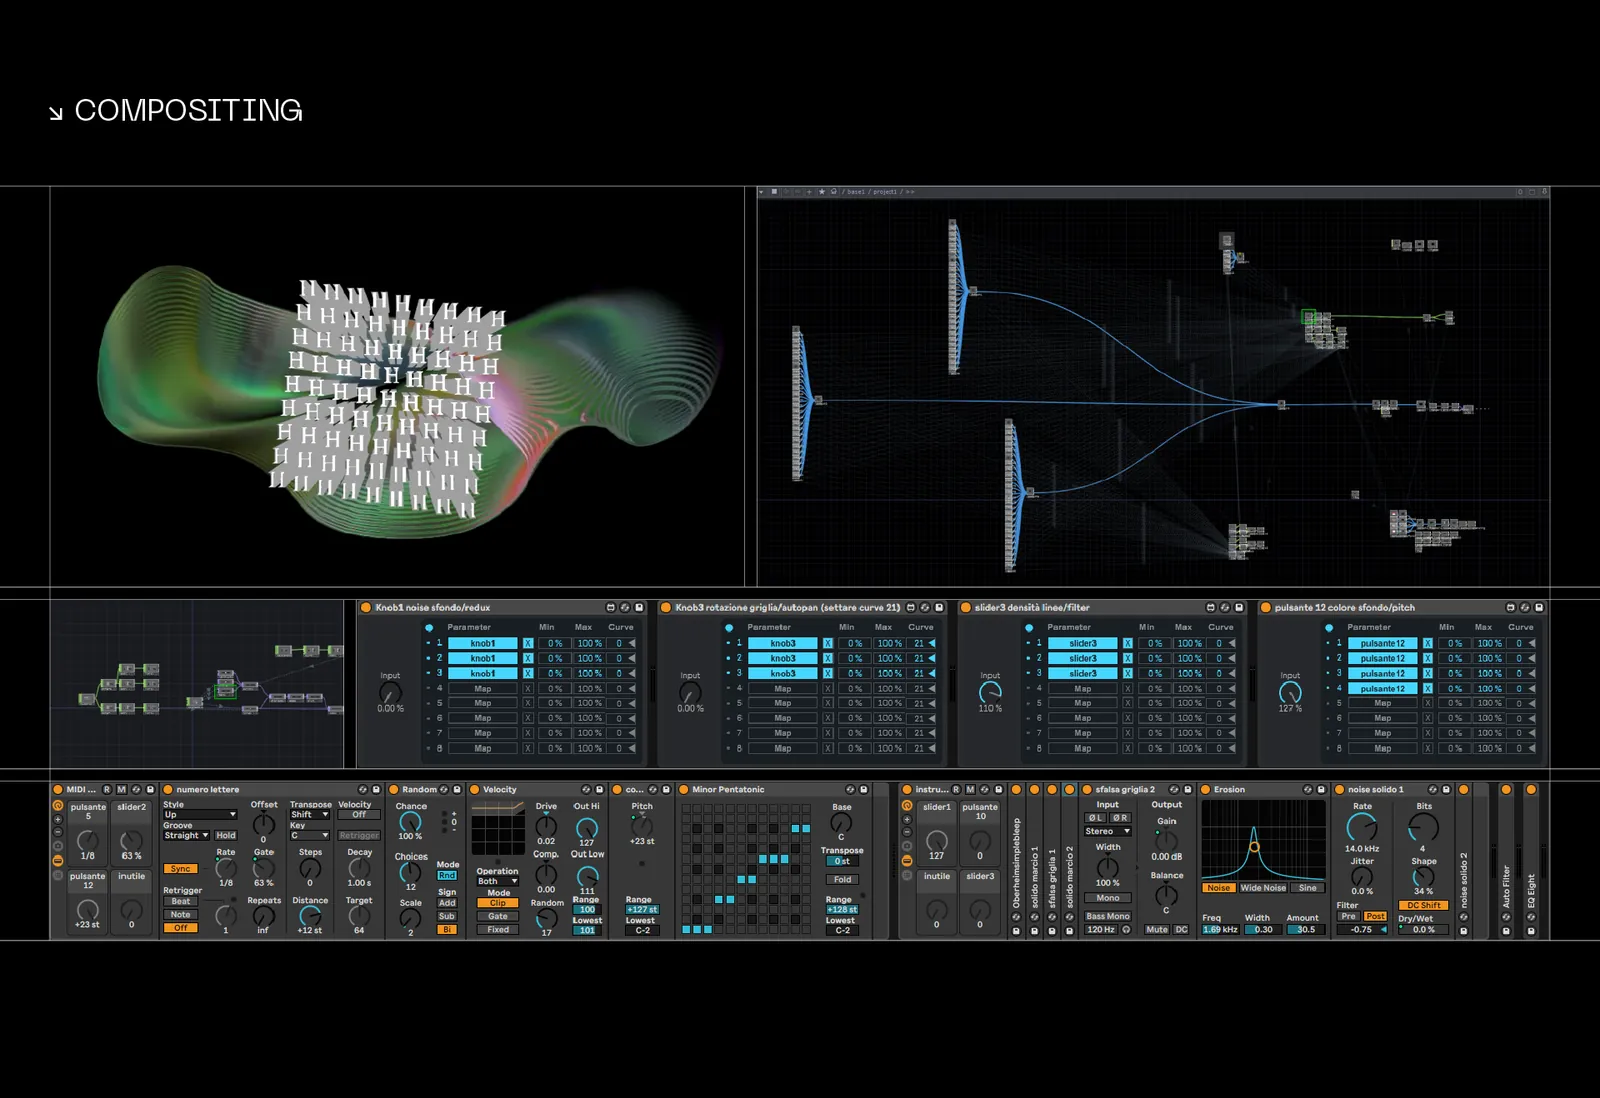This screenshot has width=1600, height=1098.
Task: Select Sine mode in Erosion
Action: point(1308,888)
